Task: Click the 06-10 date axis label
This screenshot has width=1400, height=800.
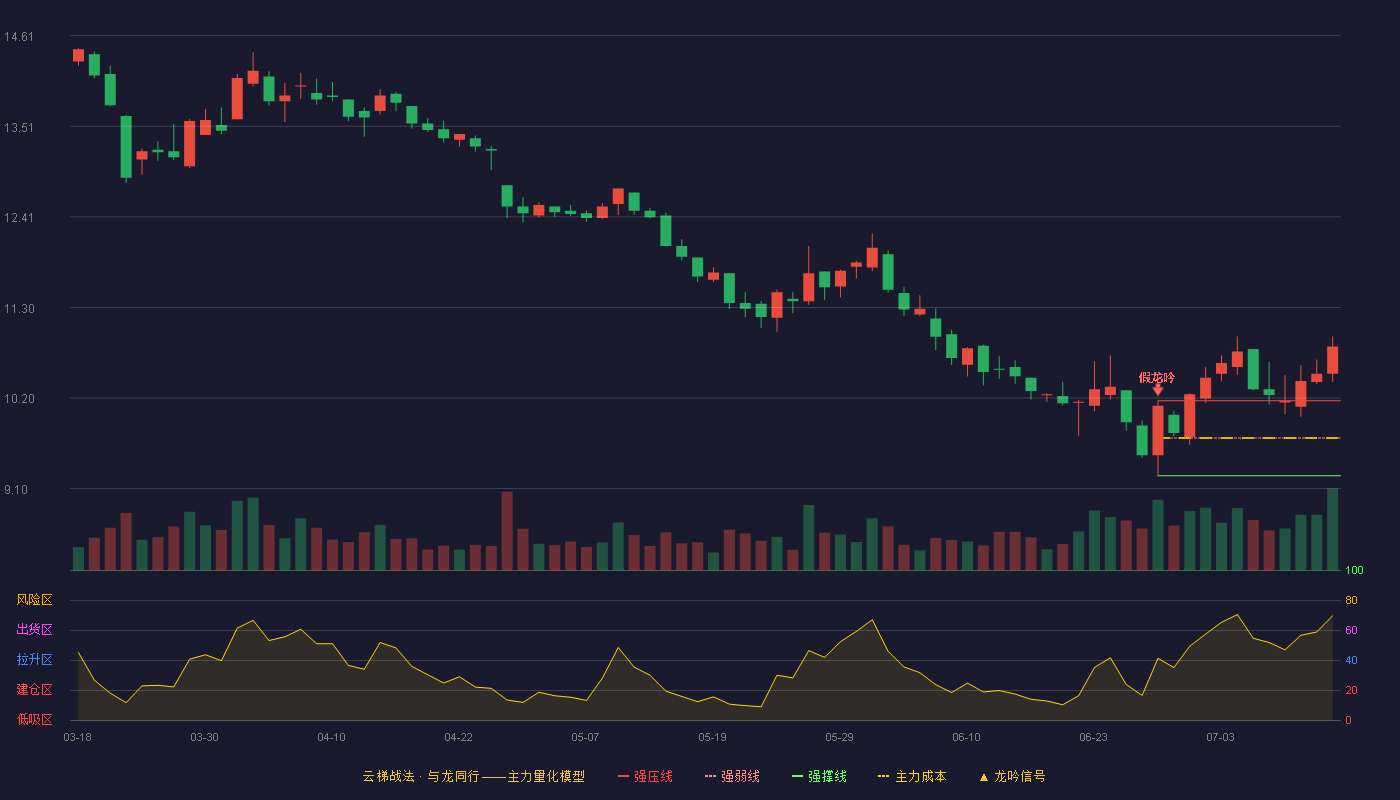Action: coord(966,737)
